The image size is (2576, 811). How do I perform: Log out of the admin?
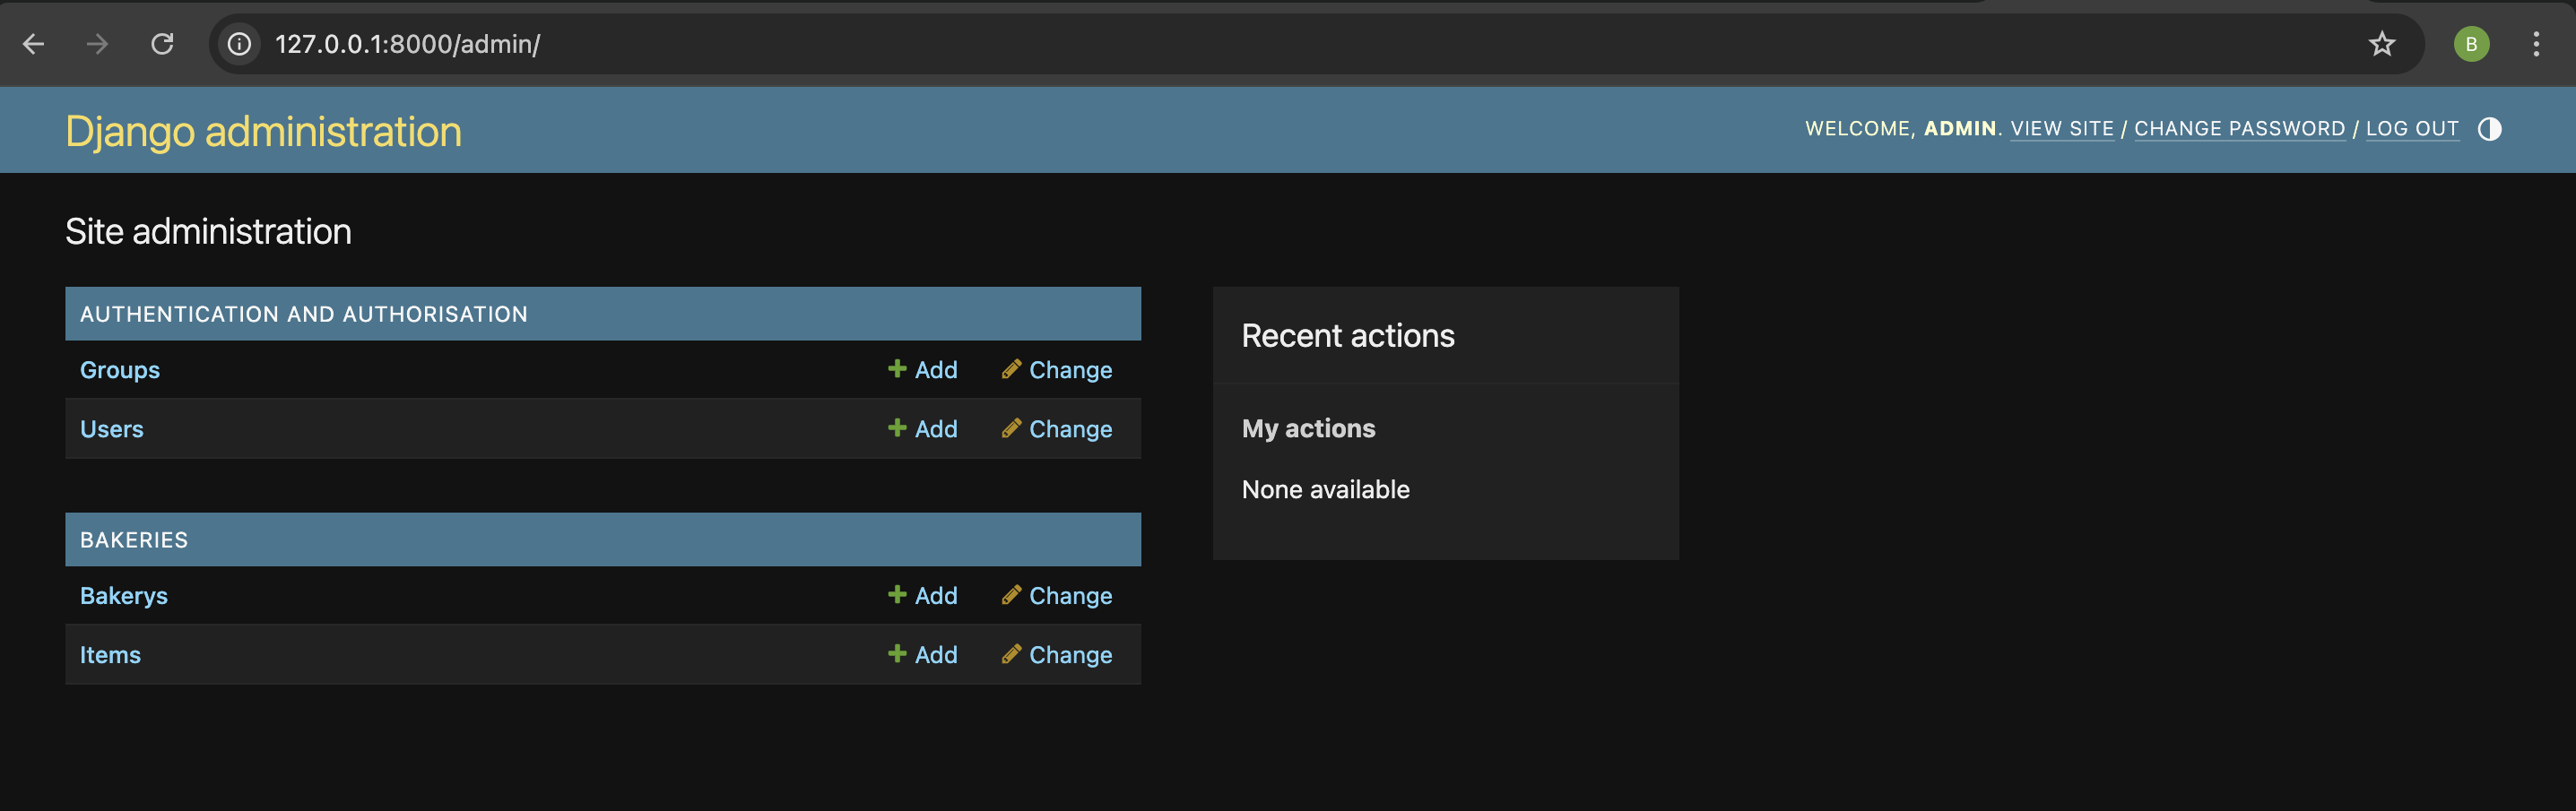coord(2412,129)
